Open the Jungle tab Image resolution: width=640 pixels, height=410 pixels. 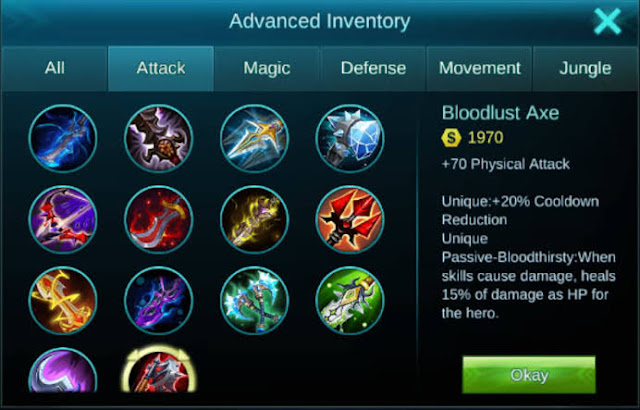coord(585,68)
